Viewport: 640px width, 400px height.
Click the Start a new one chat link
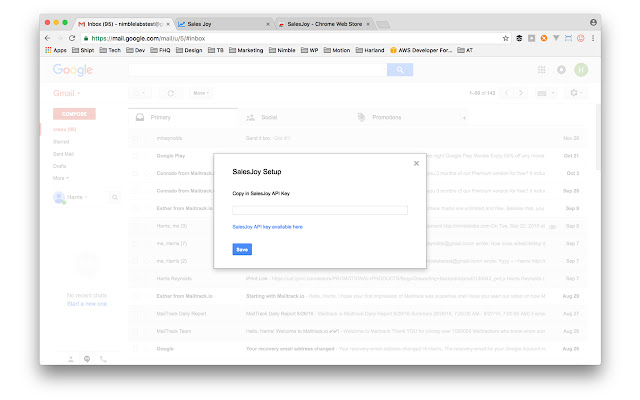click(x=87, y=304)
